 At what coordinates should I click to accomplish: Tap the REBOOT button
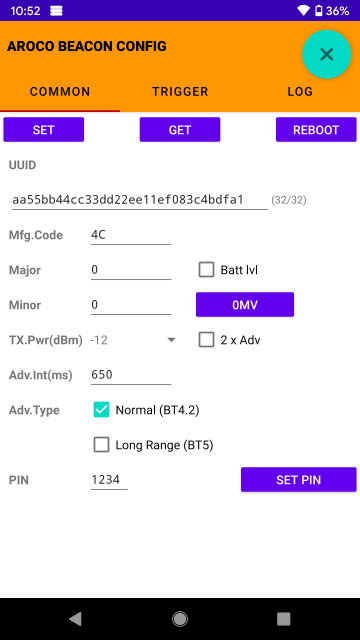(316, 130)
